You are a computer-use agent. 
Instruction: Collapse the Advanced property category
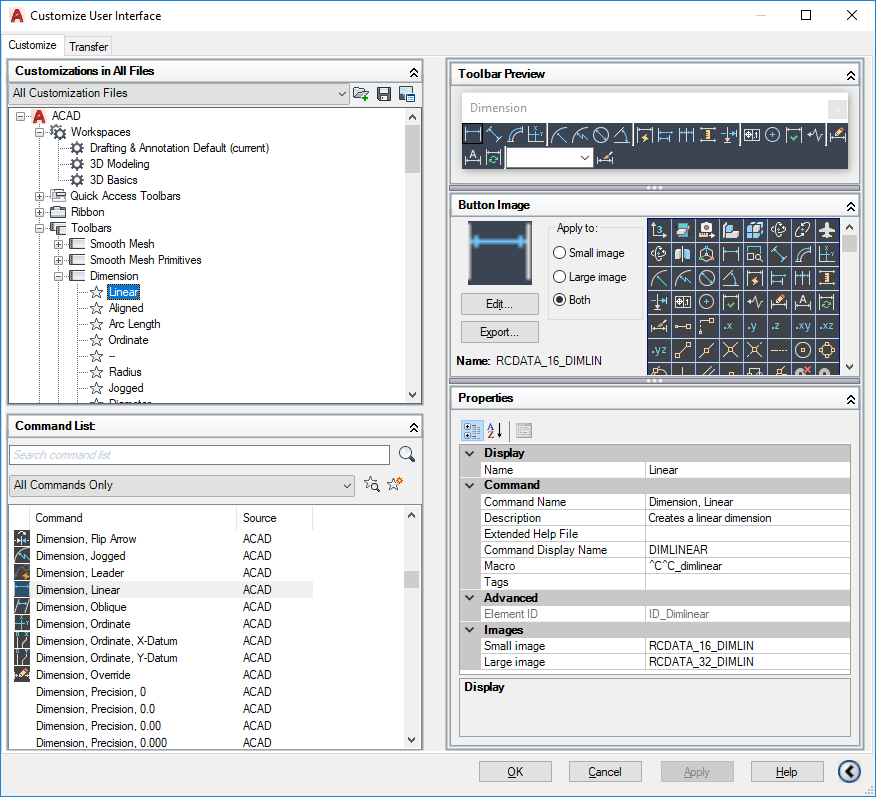pyautogui.click(x=470, y=598)
